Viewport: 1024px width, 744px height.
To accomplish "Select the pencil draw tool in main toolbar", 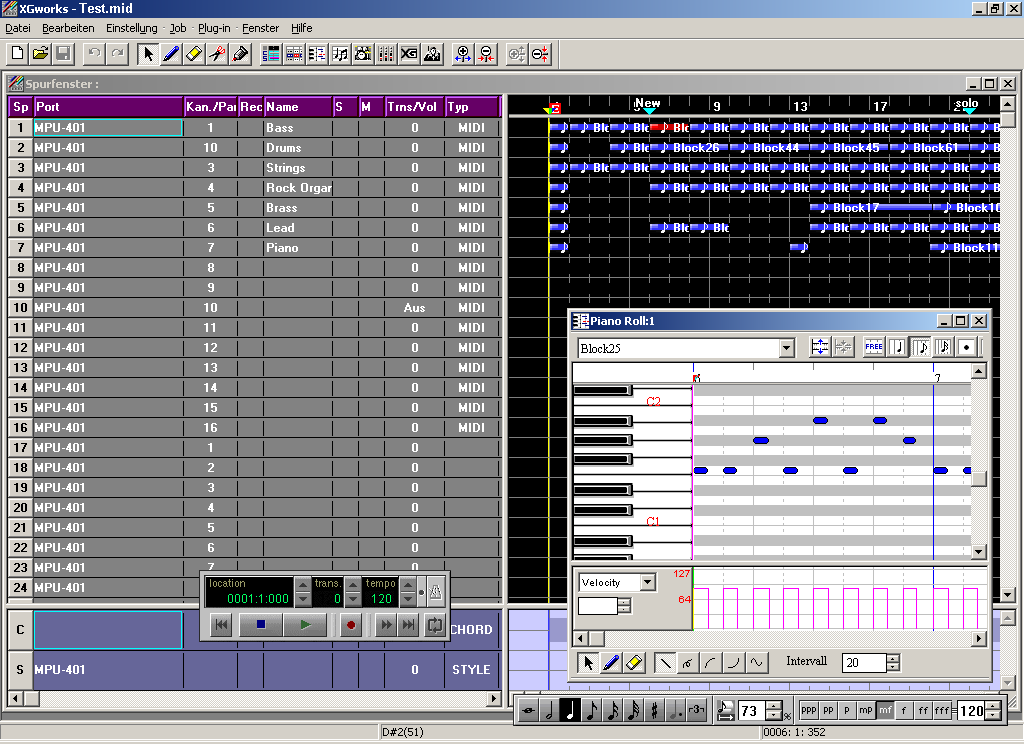I will coord(171,54).
